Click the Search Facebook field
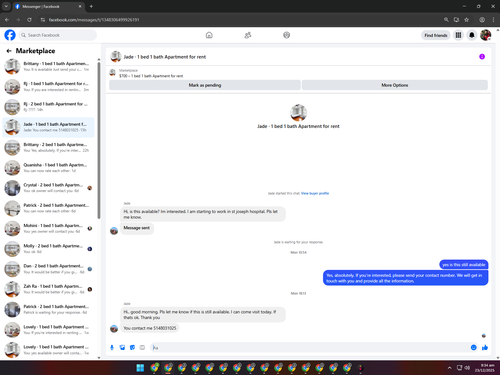Screen dimensions: 500x375 pyautogui.click(x=58, y=35)
